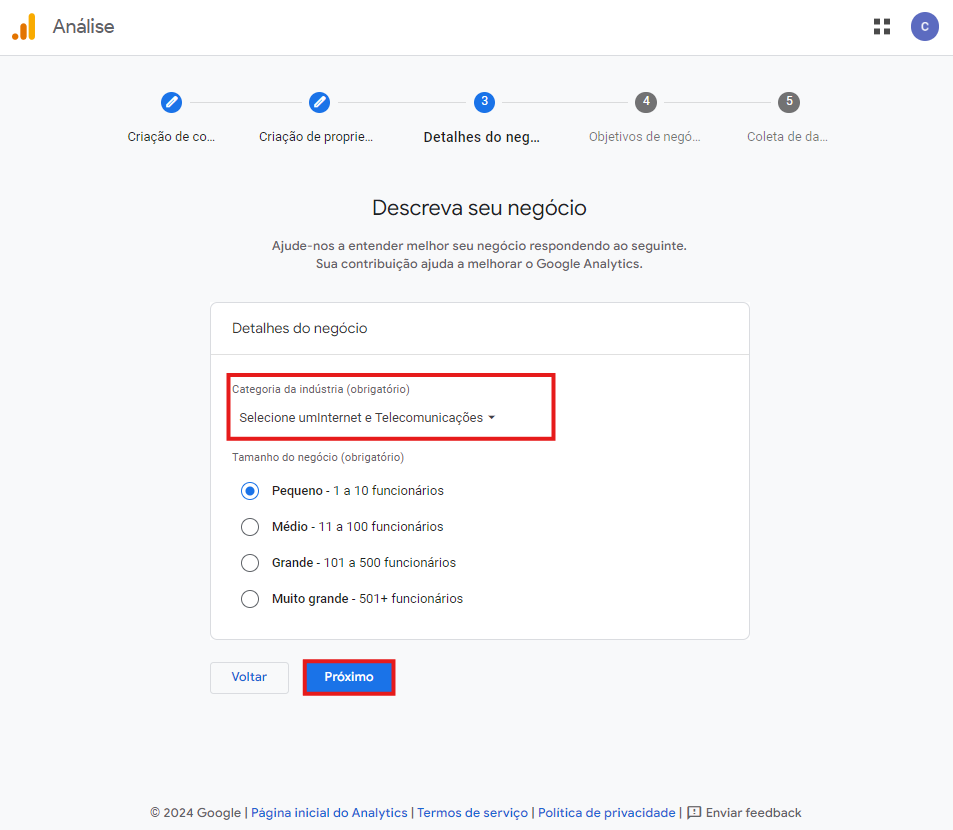Click the step 4 circle indicator

pyautogui.click(x=646, y=102)
